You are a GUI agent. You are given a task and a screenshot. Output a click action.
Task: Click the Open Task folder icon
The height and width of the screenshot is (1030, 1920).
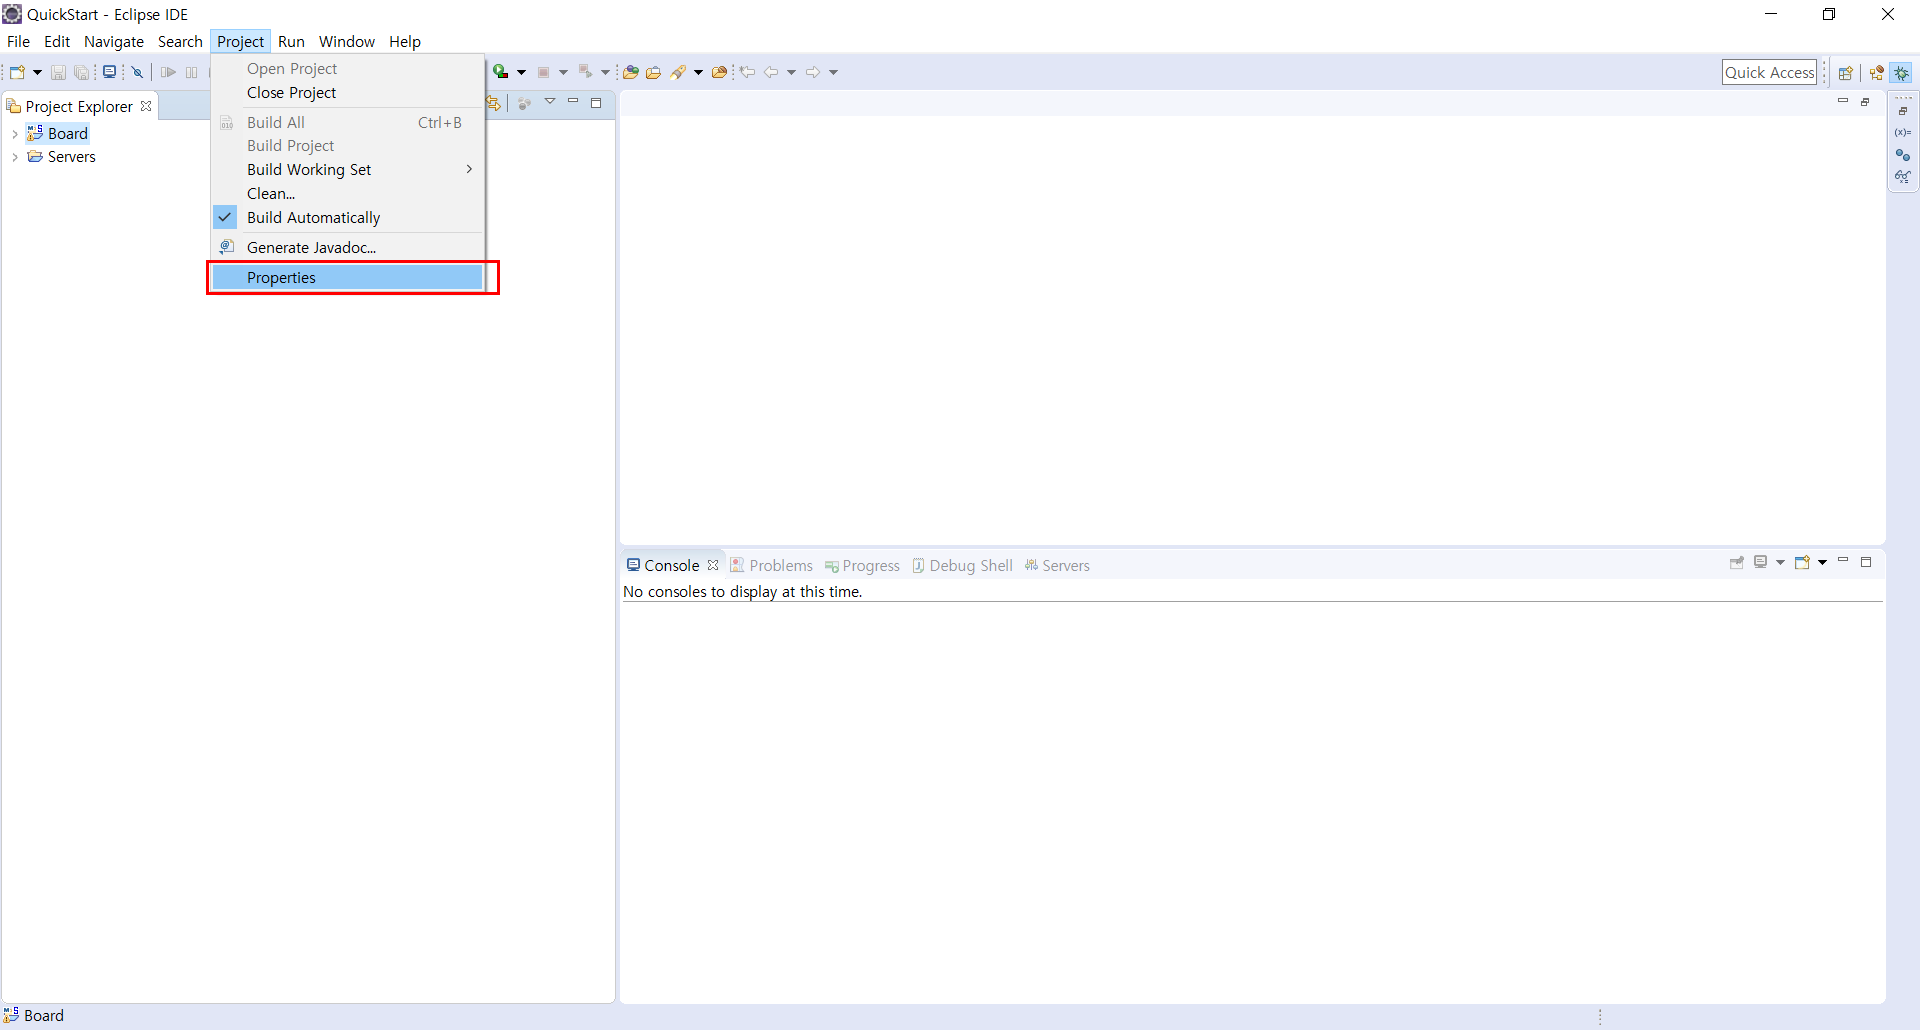pos(654,72)
